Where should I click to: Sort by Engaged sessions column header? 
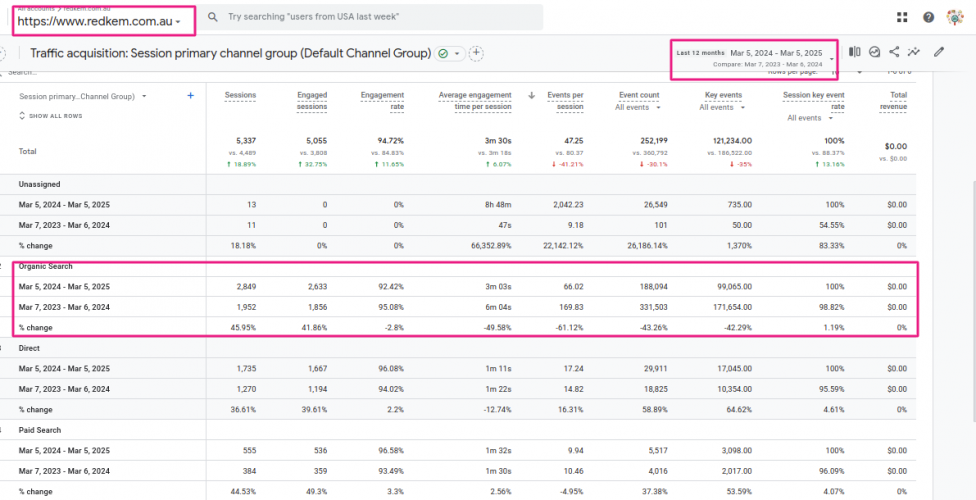[312, 101]
